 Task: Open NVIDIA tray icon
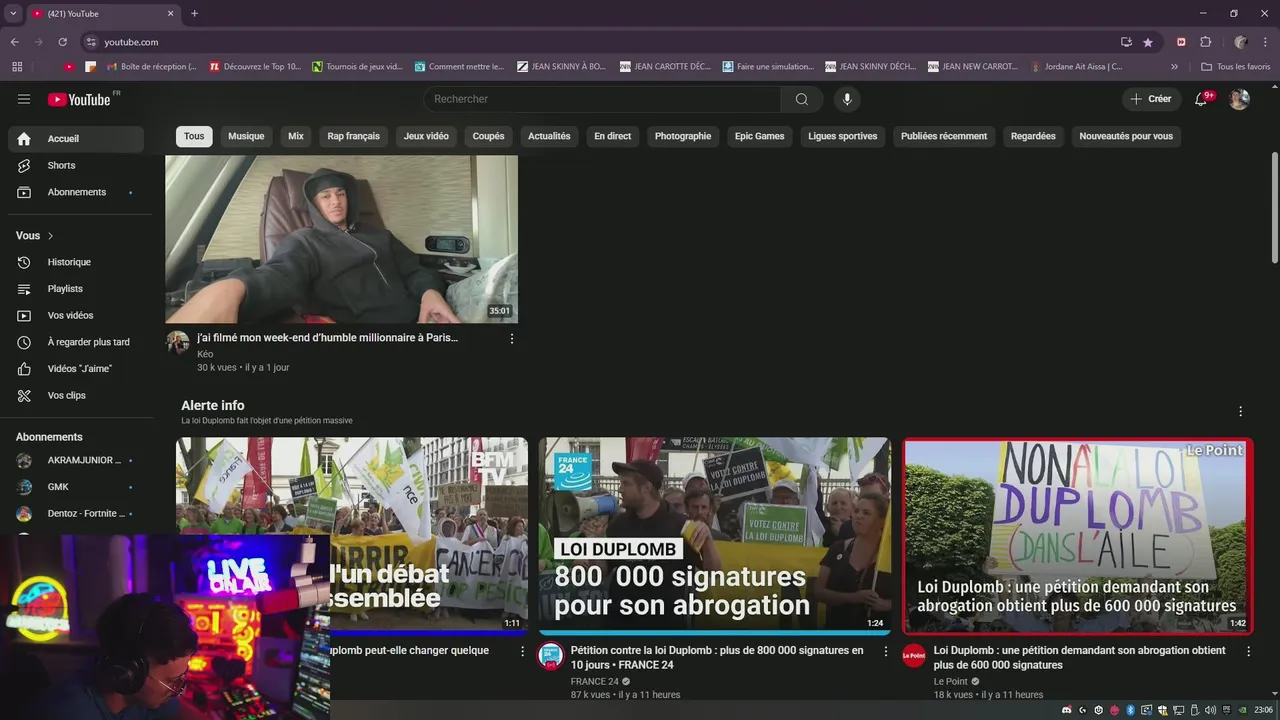(x=1243, y=710)
